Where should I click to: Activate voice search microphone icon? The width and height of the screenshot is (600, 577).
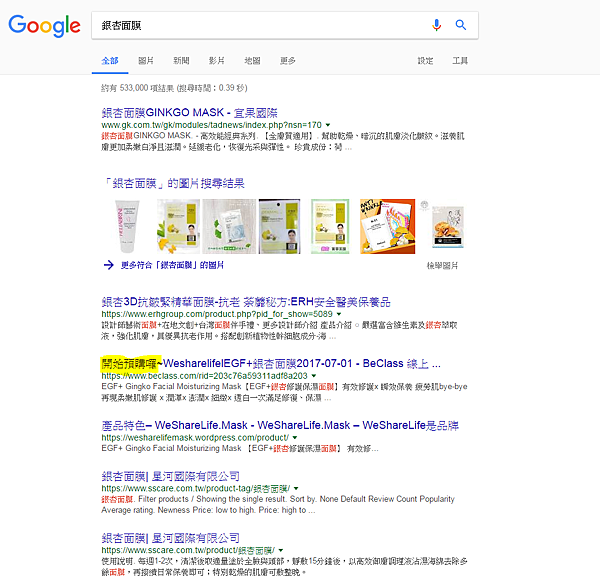pos(436,25)
